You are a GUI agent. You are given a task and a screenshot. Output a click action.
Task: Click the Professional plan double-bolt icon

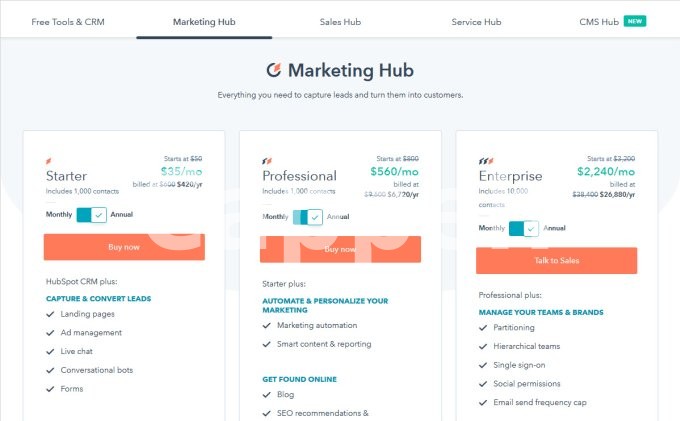point(266,160)
